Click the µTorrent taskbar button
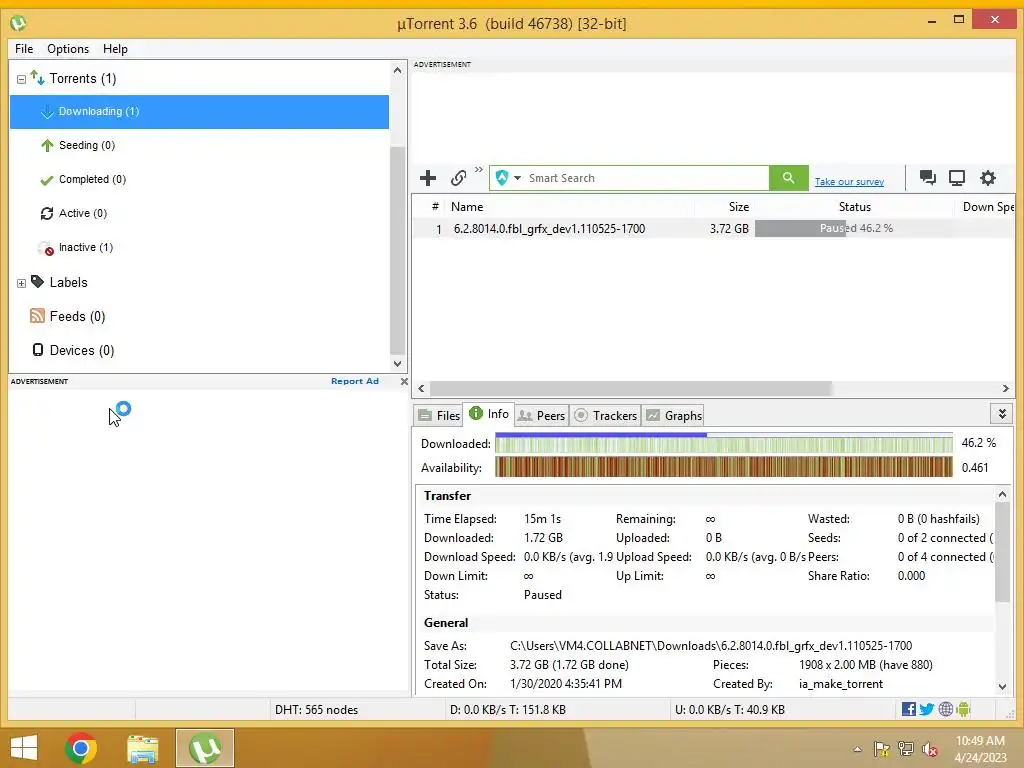 click(204, 748)
